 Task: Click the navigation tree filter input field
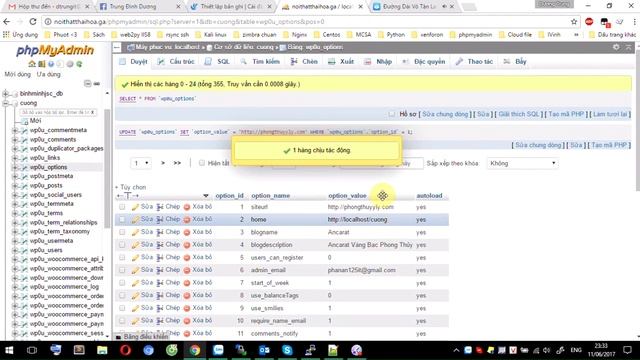55,112
